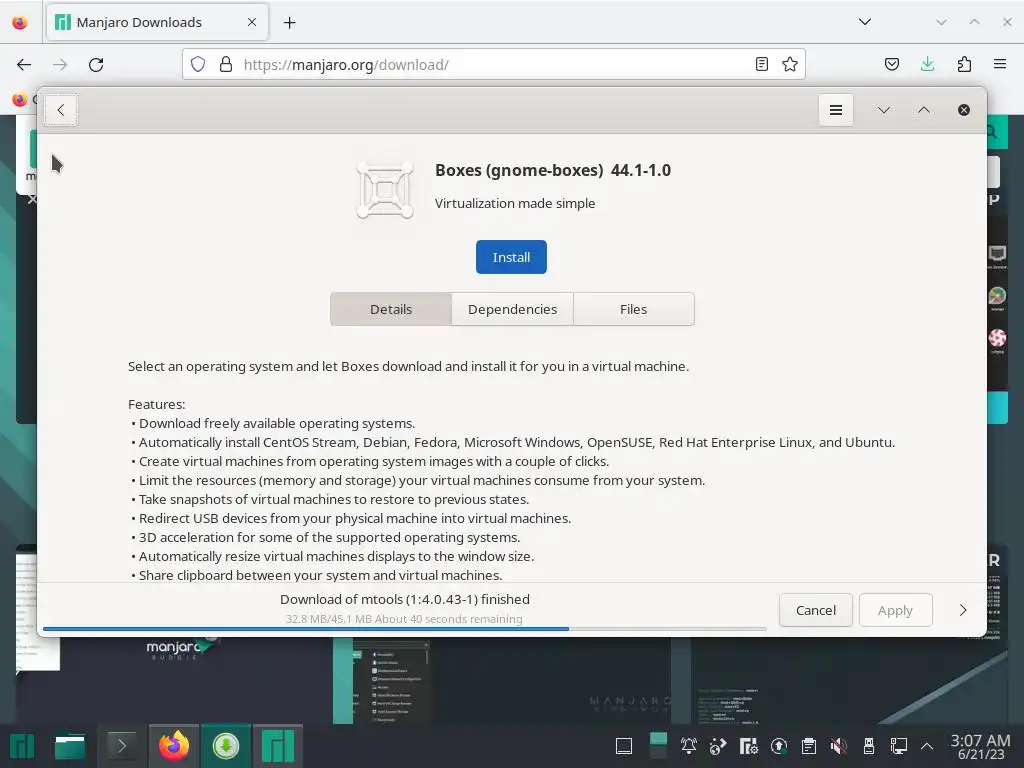Viewport: 1024px width, 768px height.
Task: Toggle Firefox reader view
Action: [x=761, y=64]
